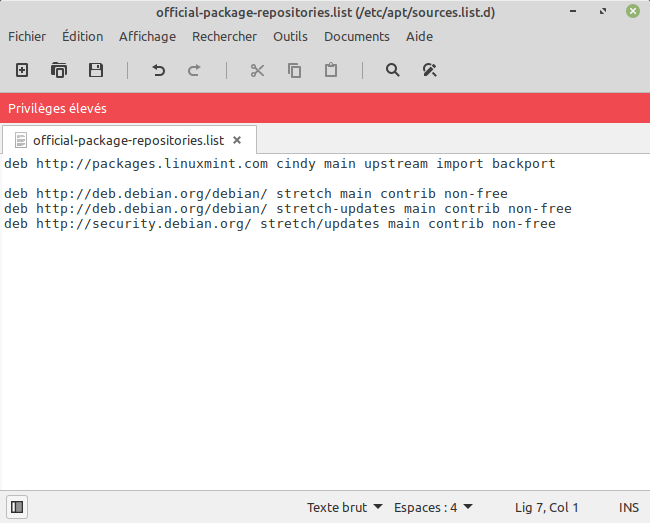The width and height of the screenshot is (650, 523).
Task: Expand the Texte brut language dropdown
Action: click(x=345, y=507)
